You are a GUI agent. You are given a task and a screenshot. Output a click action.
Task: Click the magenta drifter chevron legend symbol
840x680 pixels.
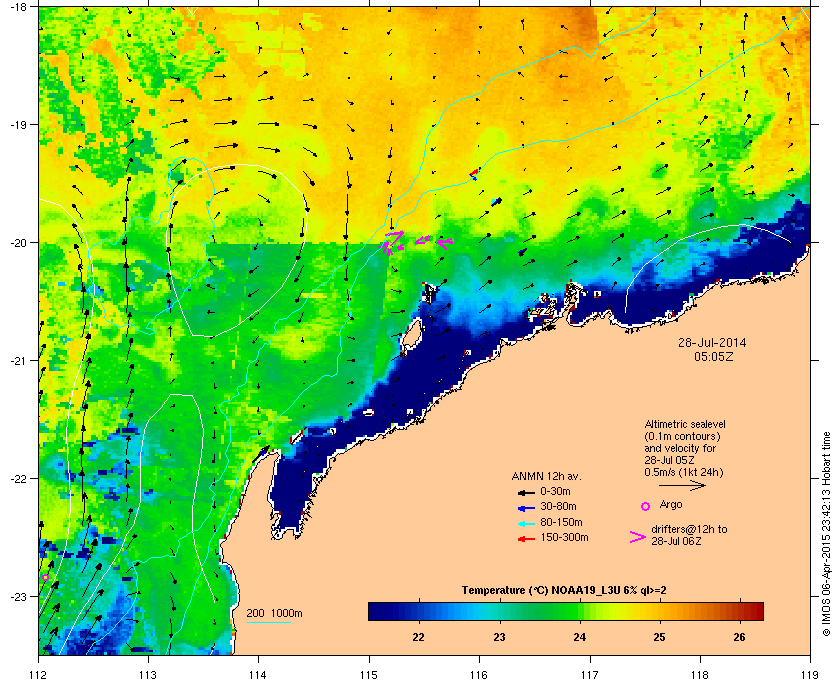[x=638, y=537]
